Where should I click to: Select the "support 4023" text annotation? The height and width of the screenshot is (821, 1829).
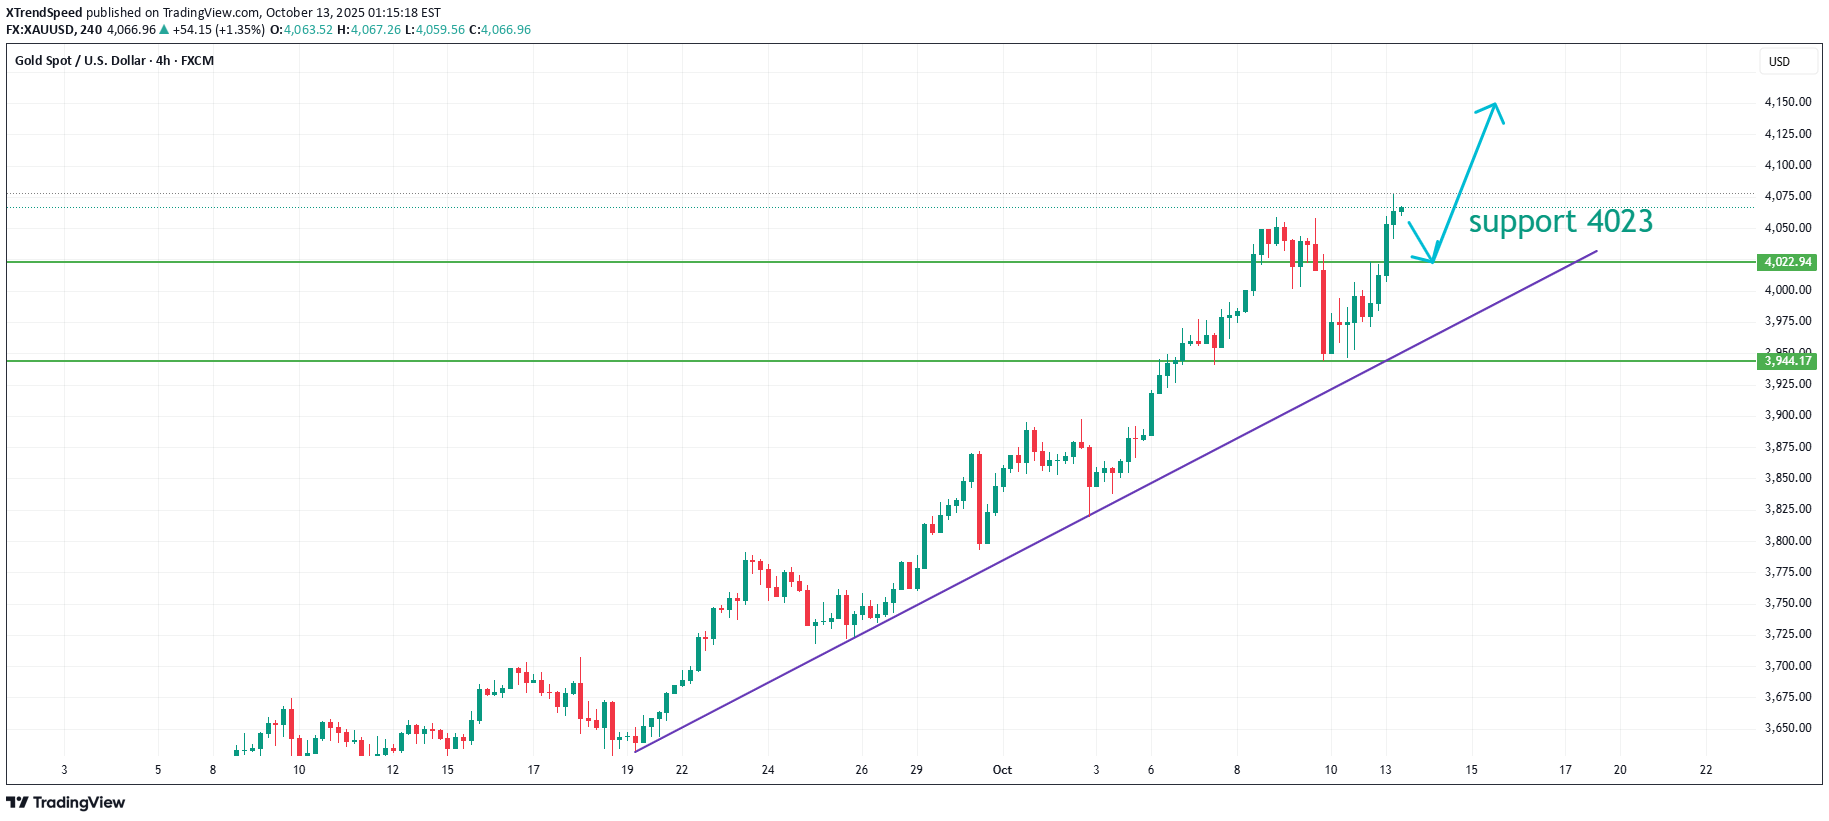[x=1560, y=221]
